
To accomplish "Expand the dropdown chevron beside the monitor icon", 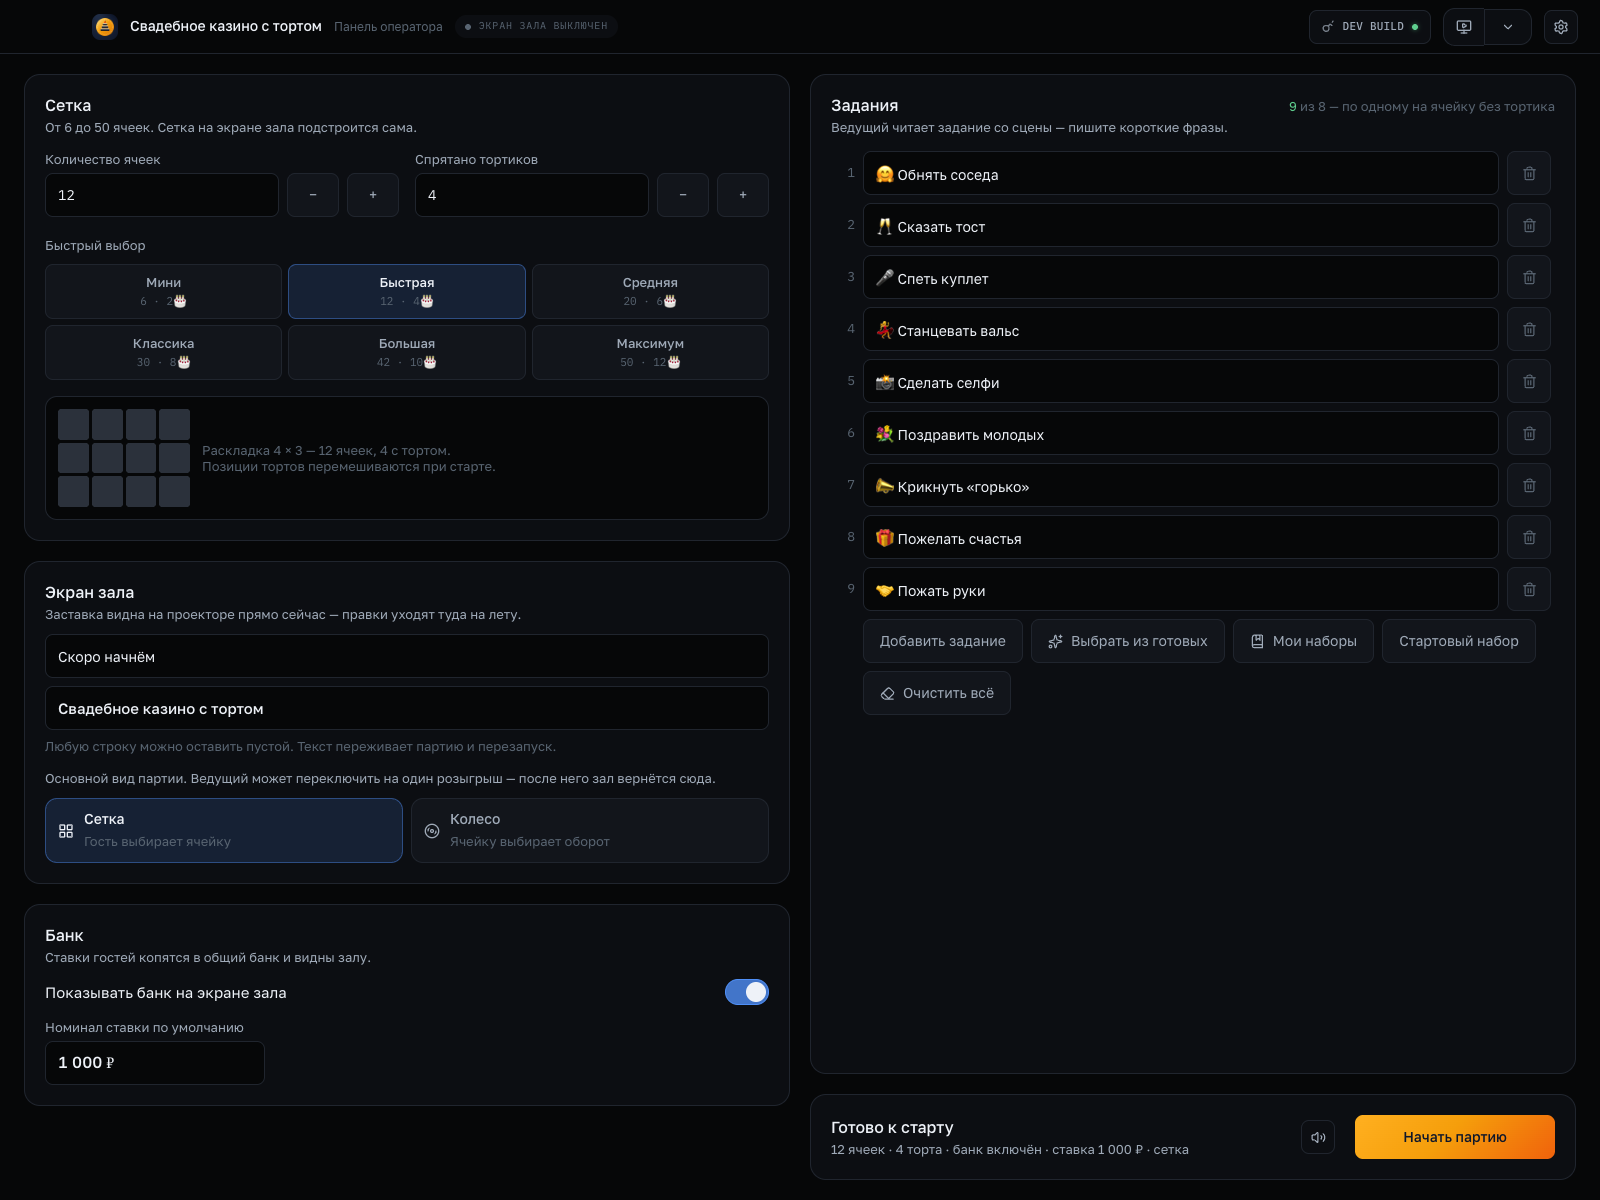I will coord(1508,27).
